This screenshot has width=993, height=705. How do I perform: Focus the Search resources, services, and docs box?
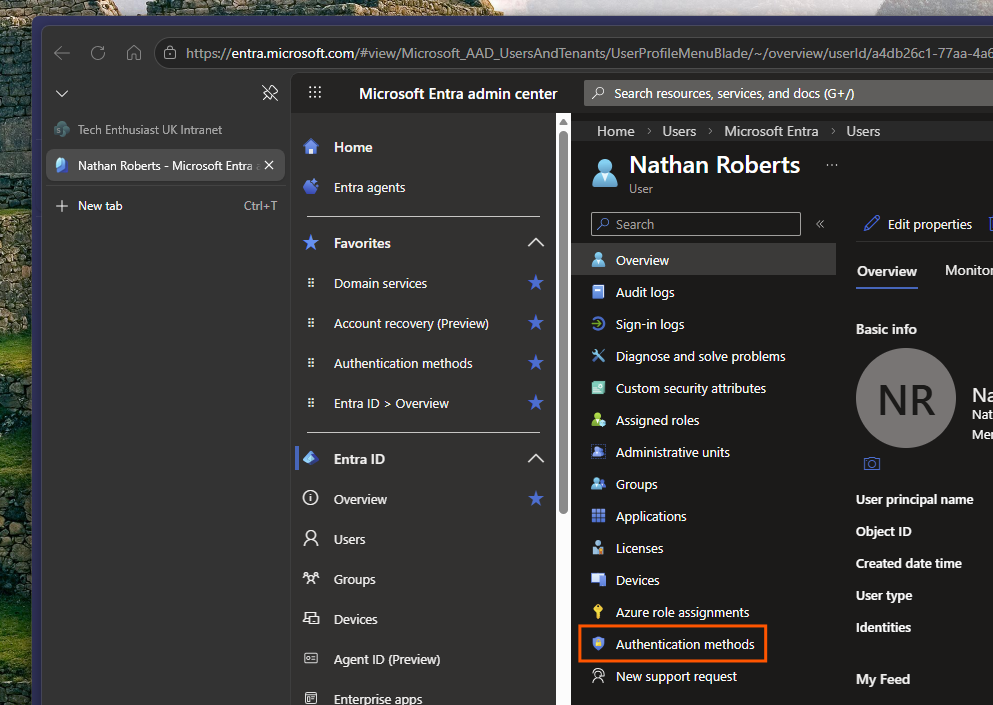pos(788,94)
